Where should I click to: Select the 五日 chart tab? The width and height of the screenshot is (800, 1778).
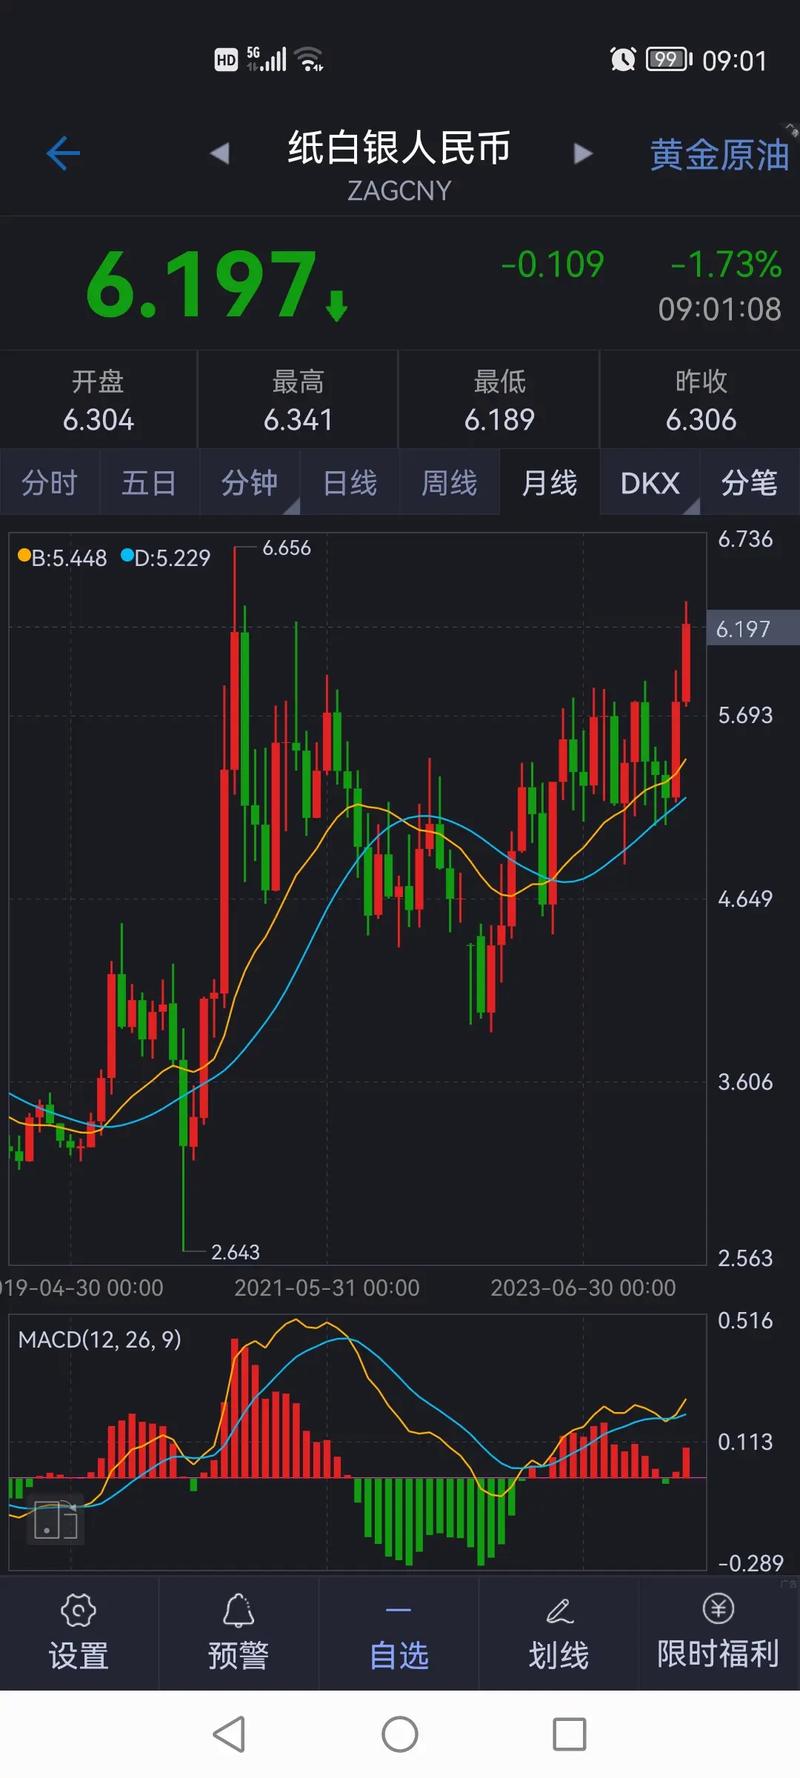click(x=149, y=483)
